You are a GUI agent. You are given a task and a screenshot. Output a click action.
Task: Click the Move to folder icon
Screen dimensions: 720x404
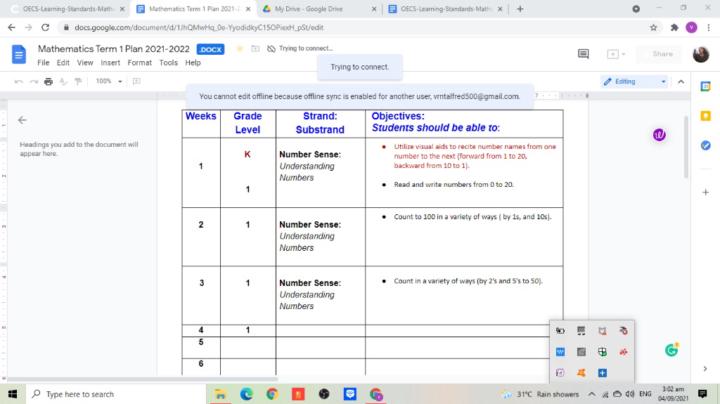tap(255, 49)
